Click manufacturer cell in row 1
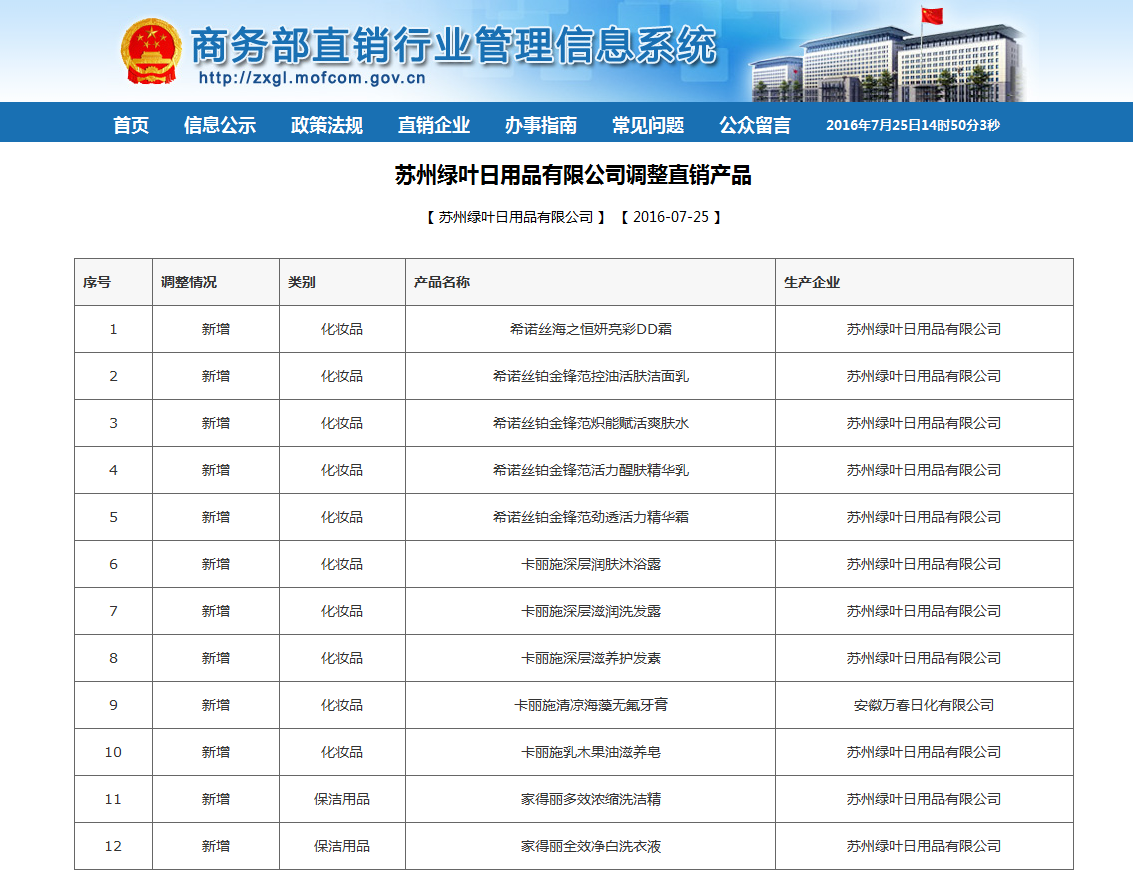1133x876 pixels. 923,329
